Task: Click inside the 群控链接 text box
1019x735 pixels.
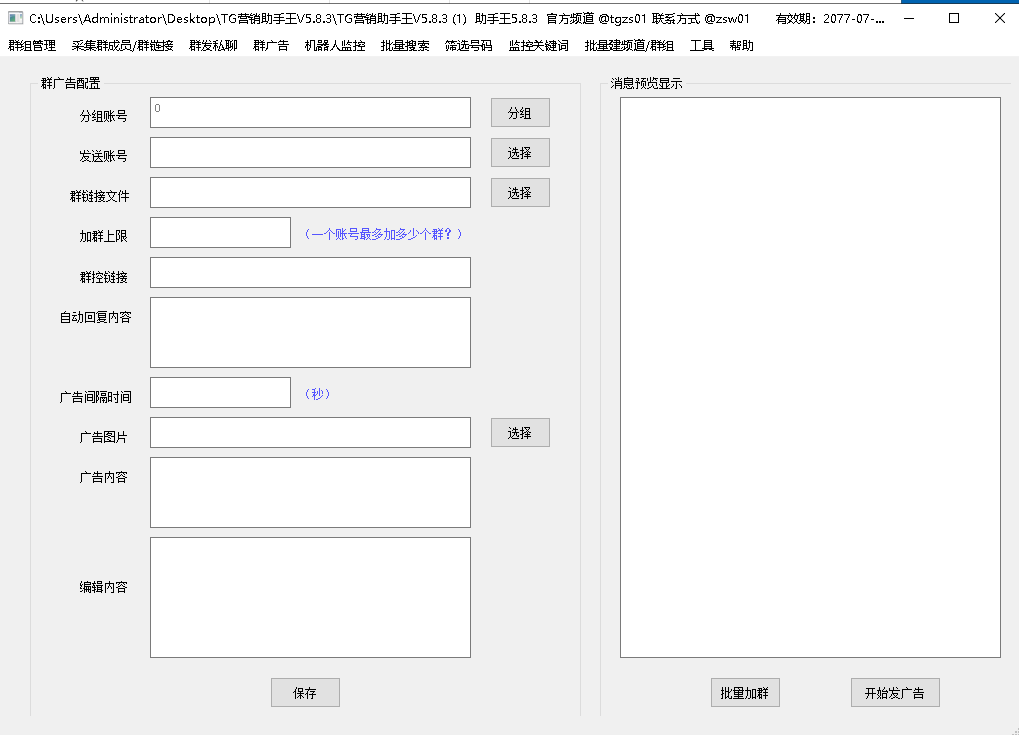Action: [x=310, y=273]
